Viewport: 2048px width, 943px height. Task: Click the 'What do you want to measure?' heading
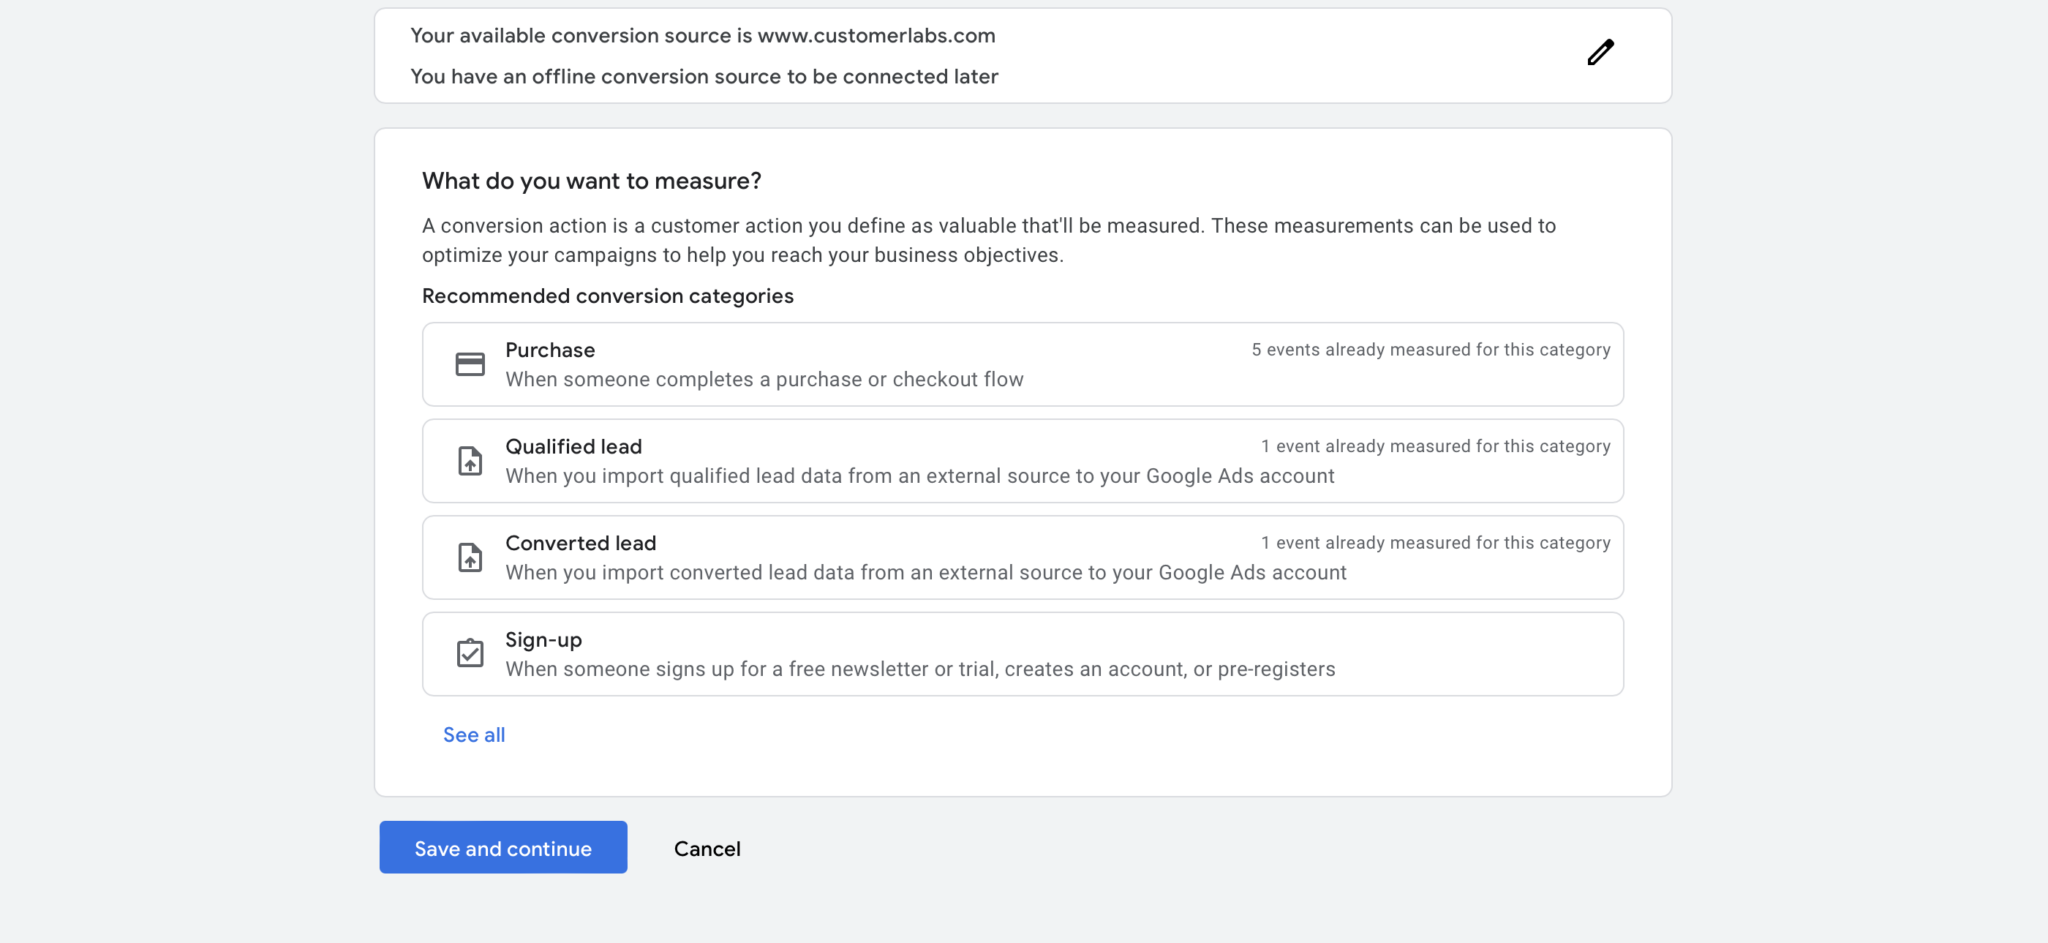coord(591,181)
